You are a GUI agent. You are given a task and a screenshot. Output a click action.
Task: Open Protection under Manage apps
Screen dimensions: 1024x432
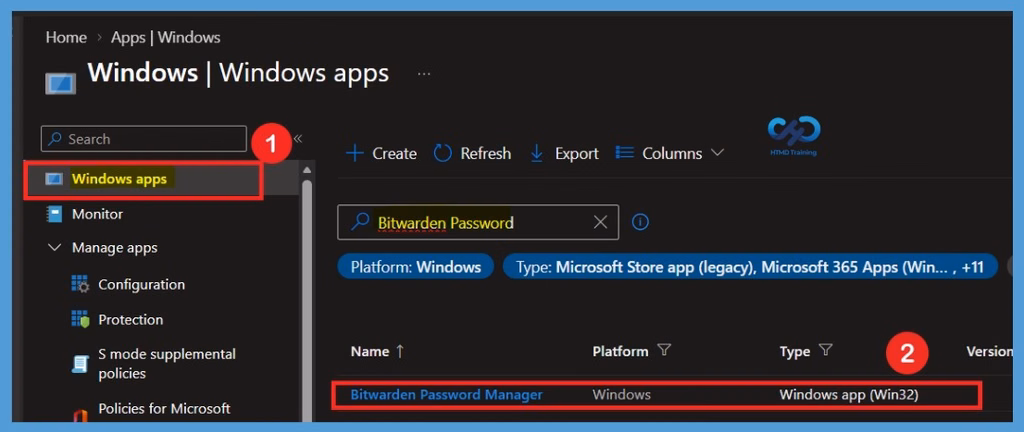tap(131, 320)
